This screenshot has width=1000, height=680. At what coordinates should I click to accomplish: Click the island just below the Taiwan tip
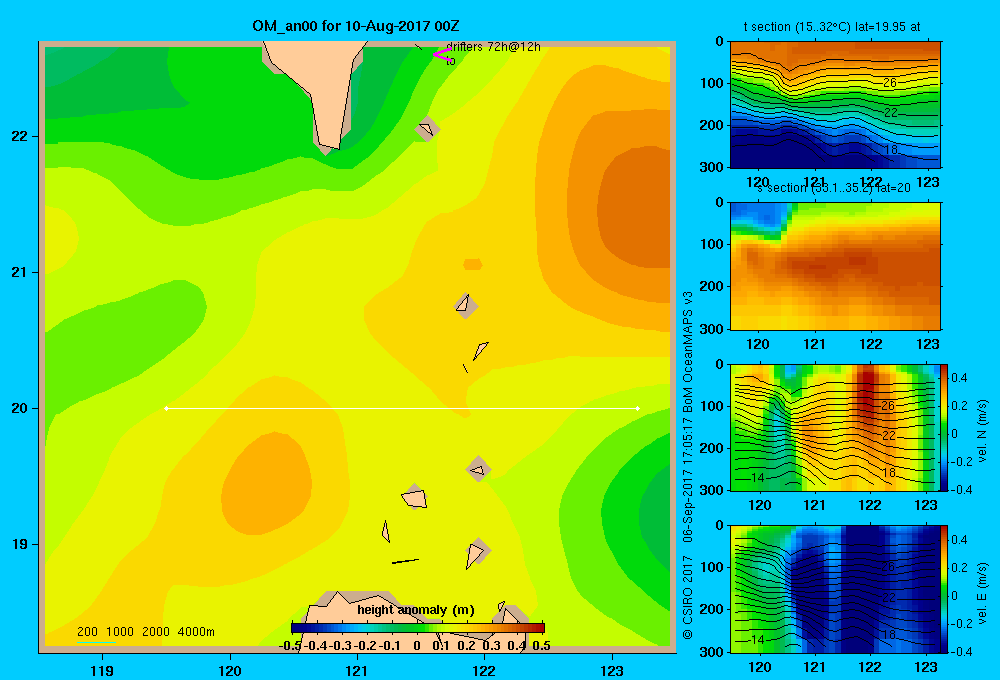(427, 129)
